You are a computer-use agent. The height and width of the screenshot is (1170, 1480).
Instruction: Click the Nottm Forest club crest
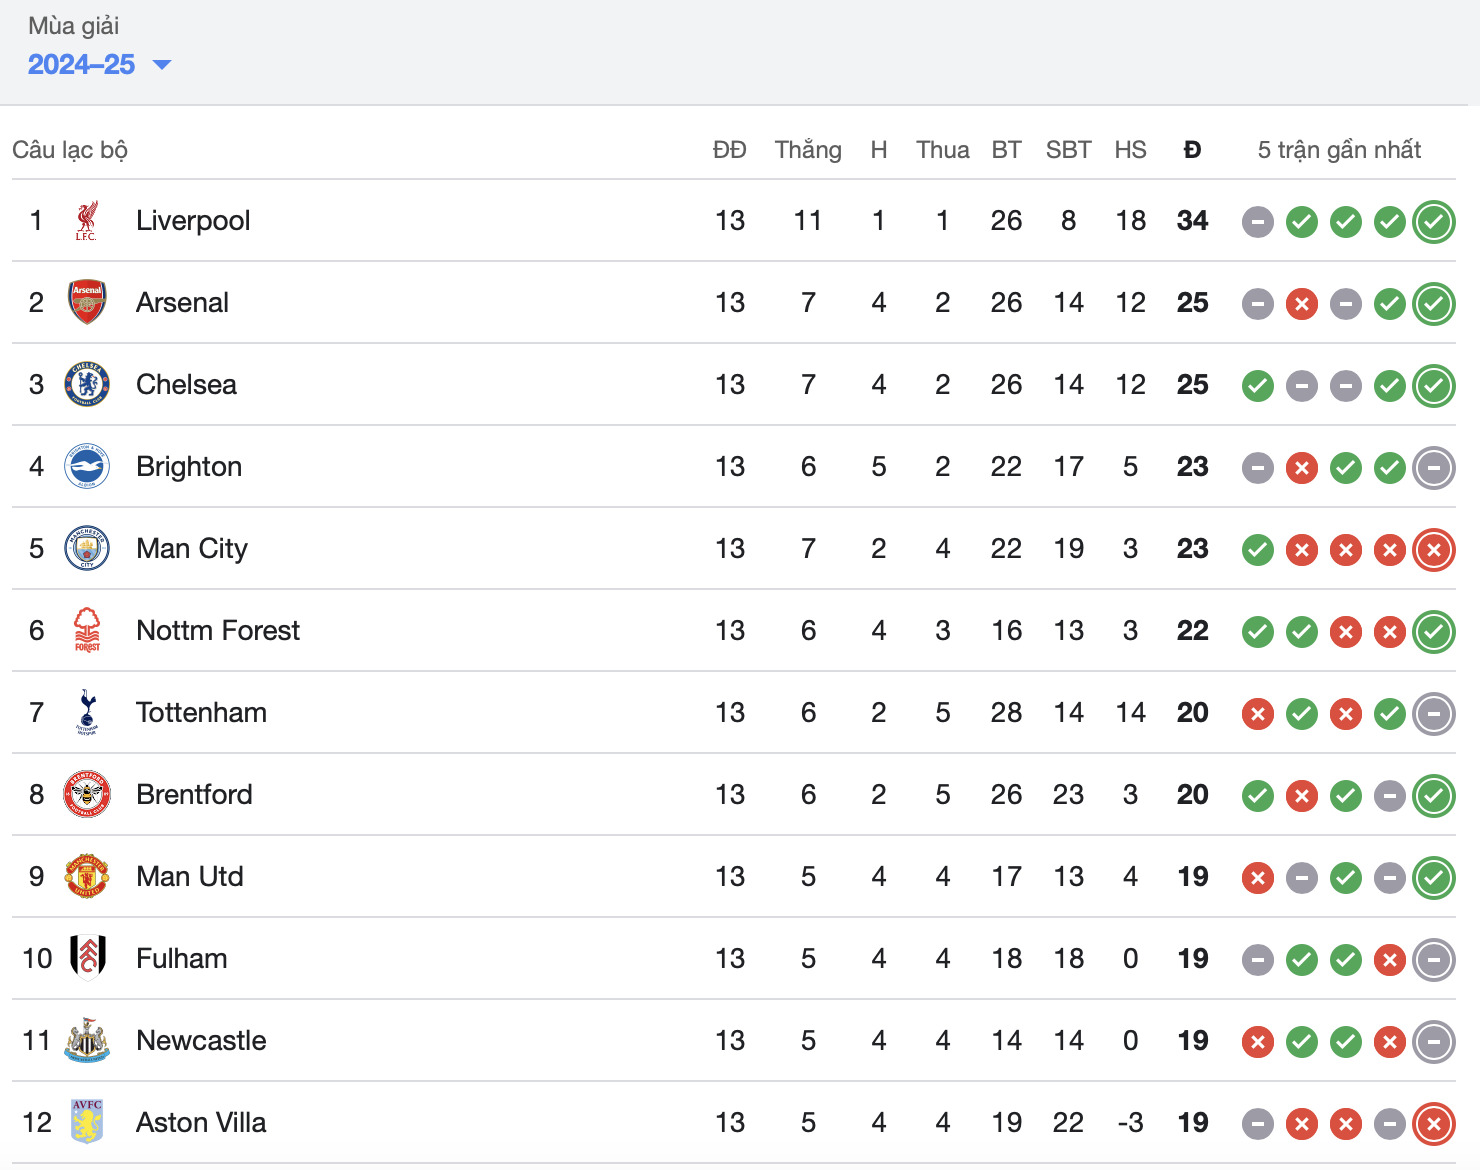pos(87,631)
